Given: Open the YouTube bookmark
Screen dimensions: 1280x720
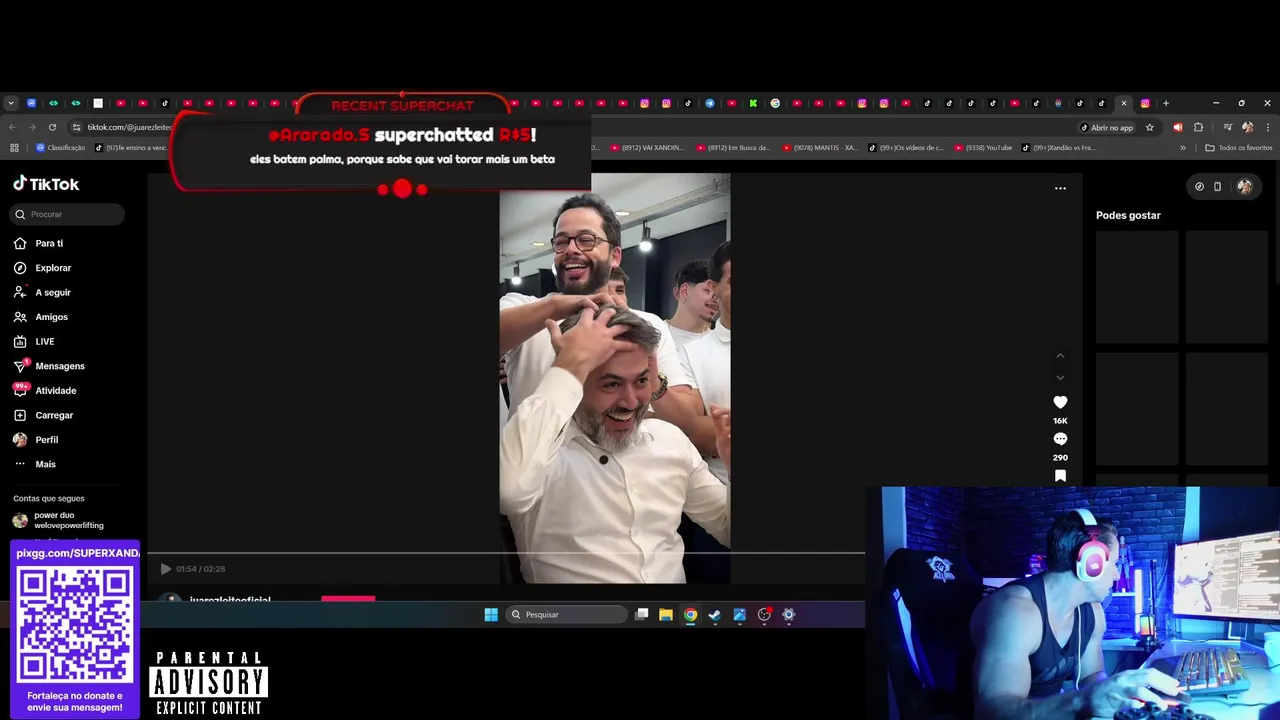Looking at the screenshot, I should pyautogui.click(x=984, y=147).
